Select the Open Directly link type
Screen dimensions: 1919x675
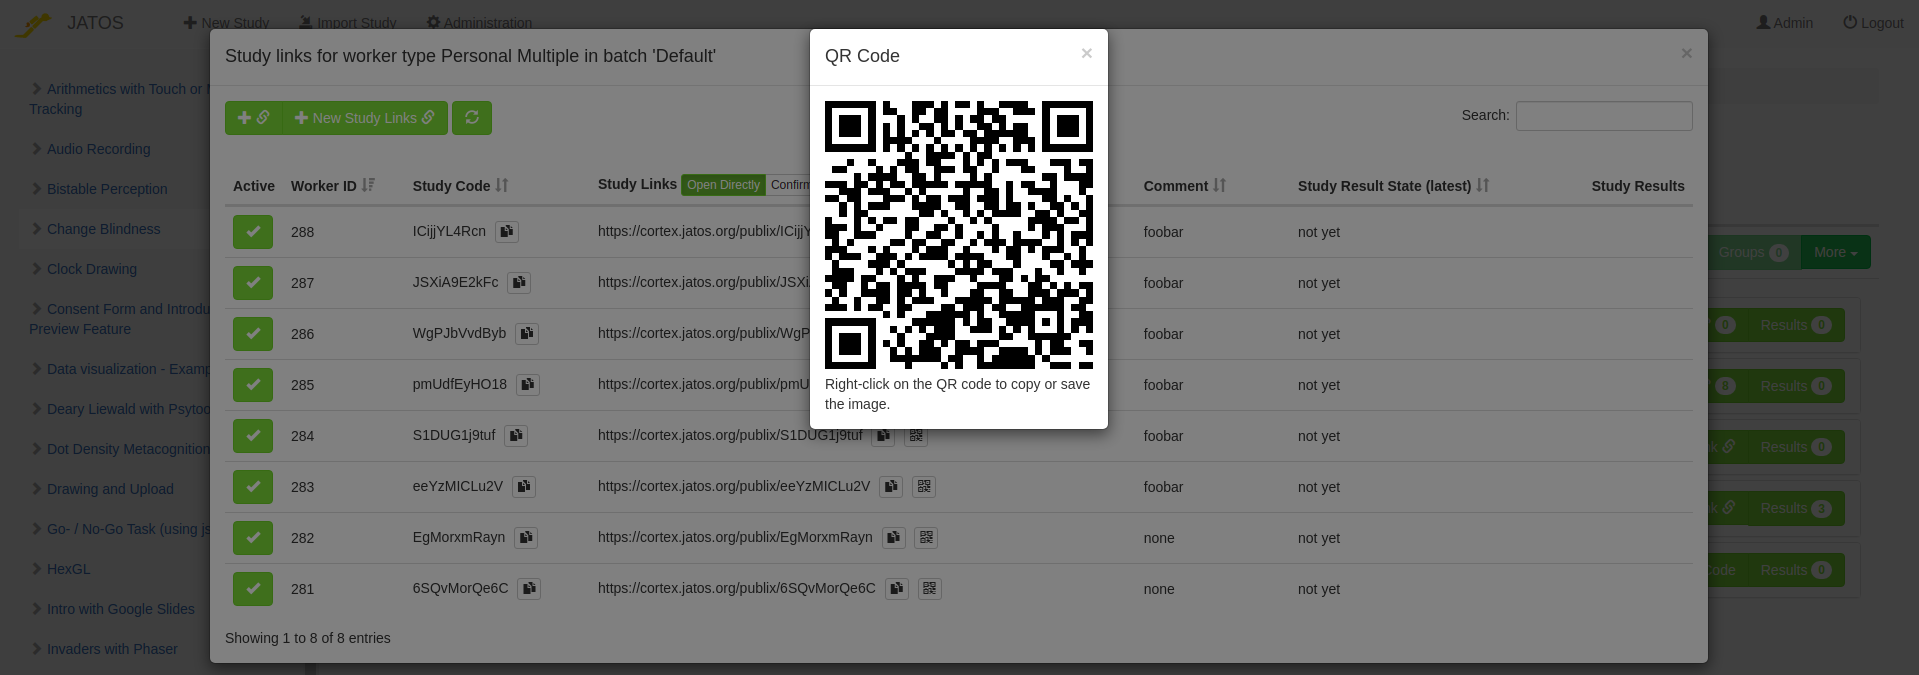pos(723,185)
